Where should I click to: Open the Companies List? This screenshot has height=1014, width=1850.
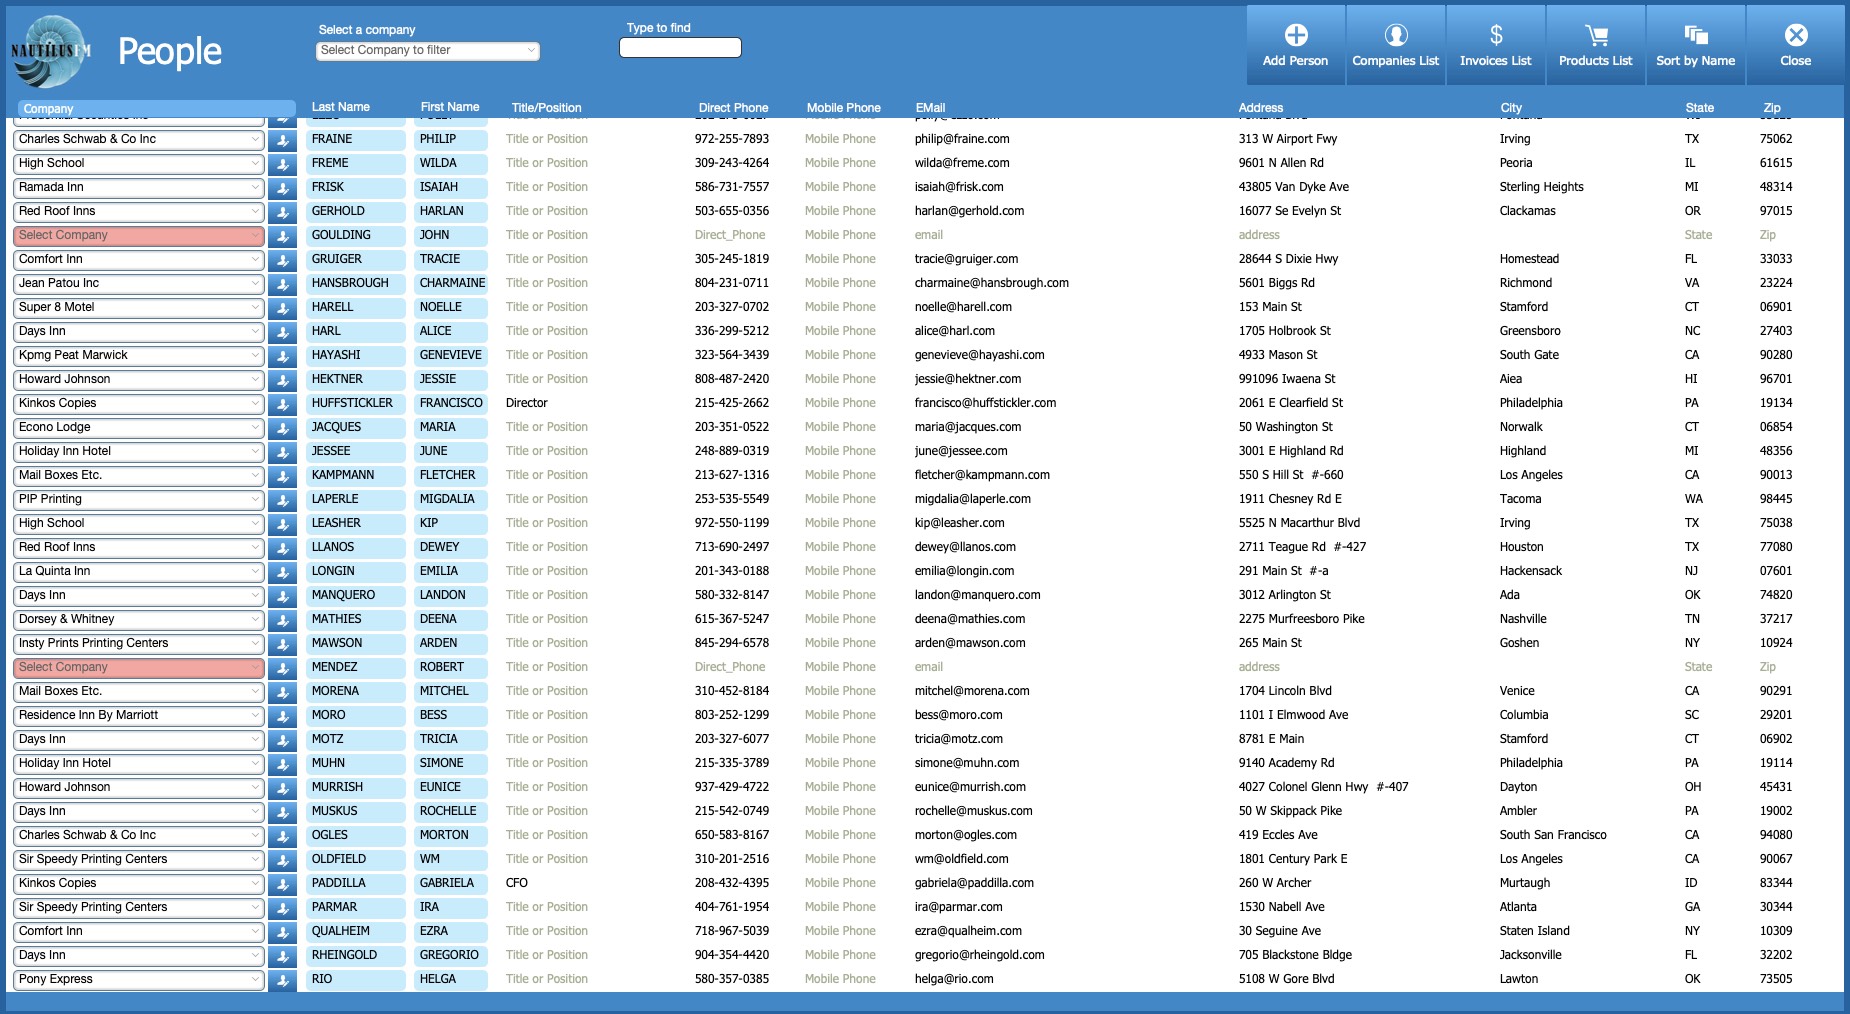coord(1395,45)
